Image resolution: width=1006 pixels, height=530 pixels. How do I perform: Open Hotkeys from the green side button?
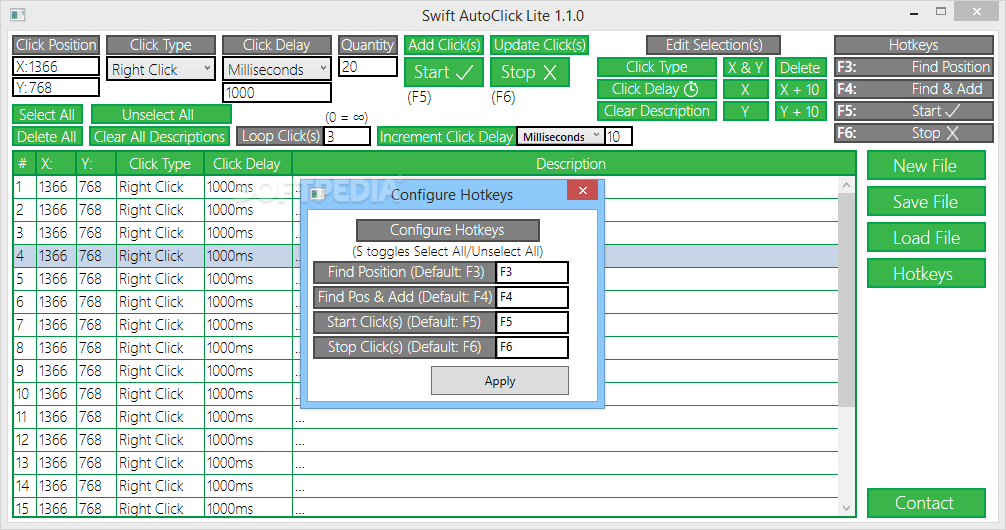(926, 273)
